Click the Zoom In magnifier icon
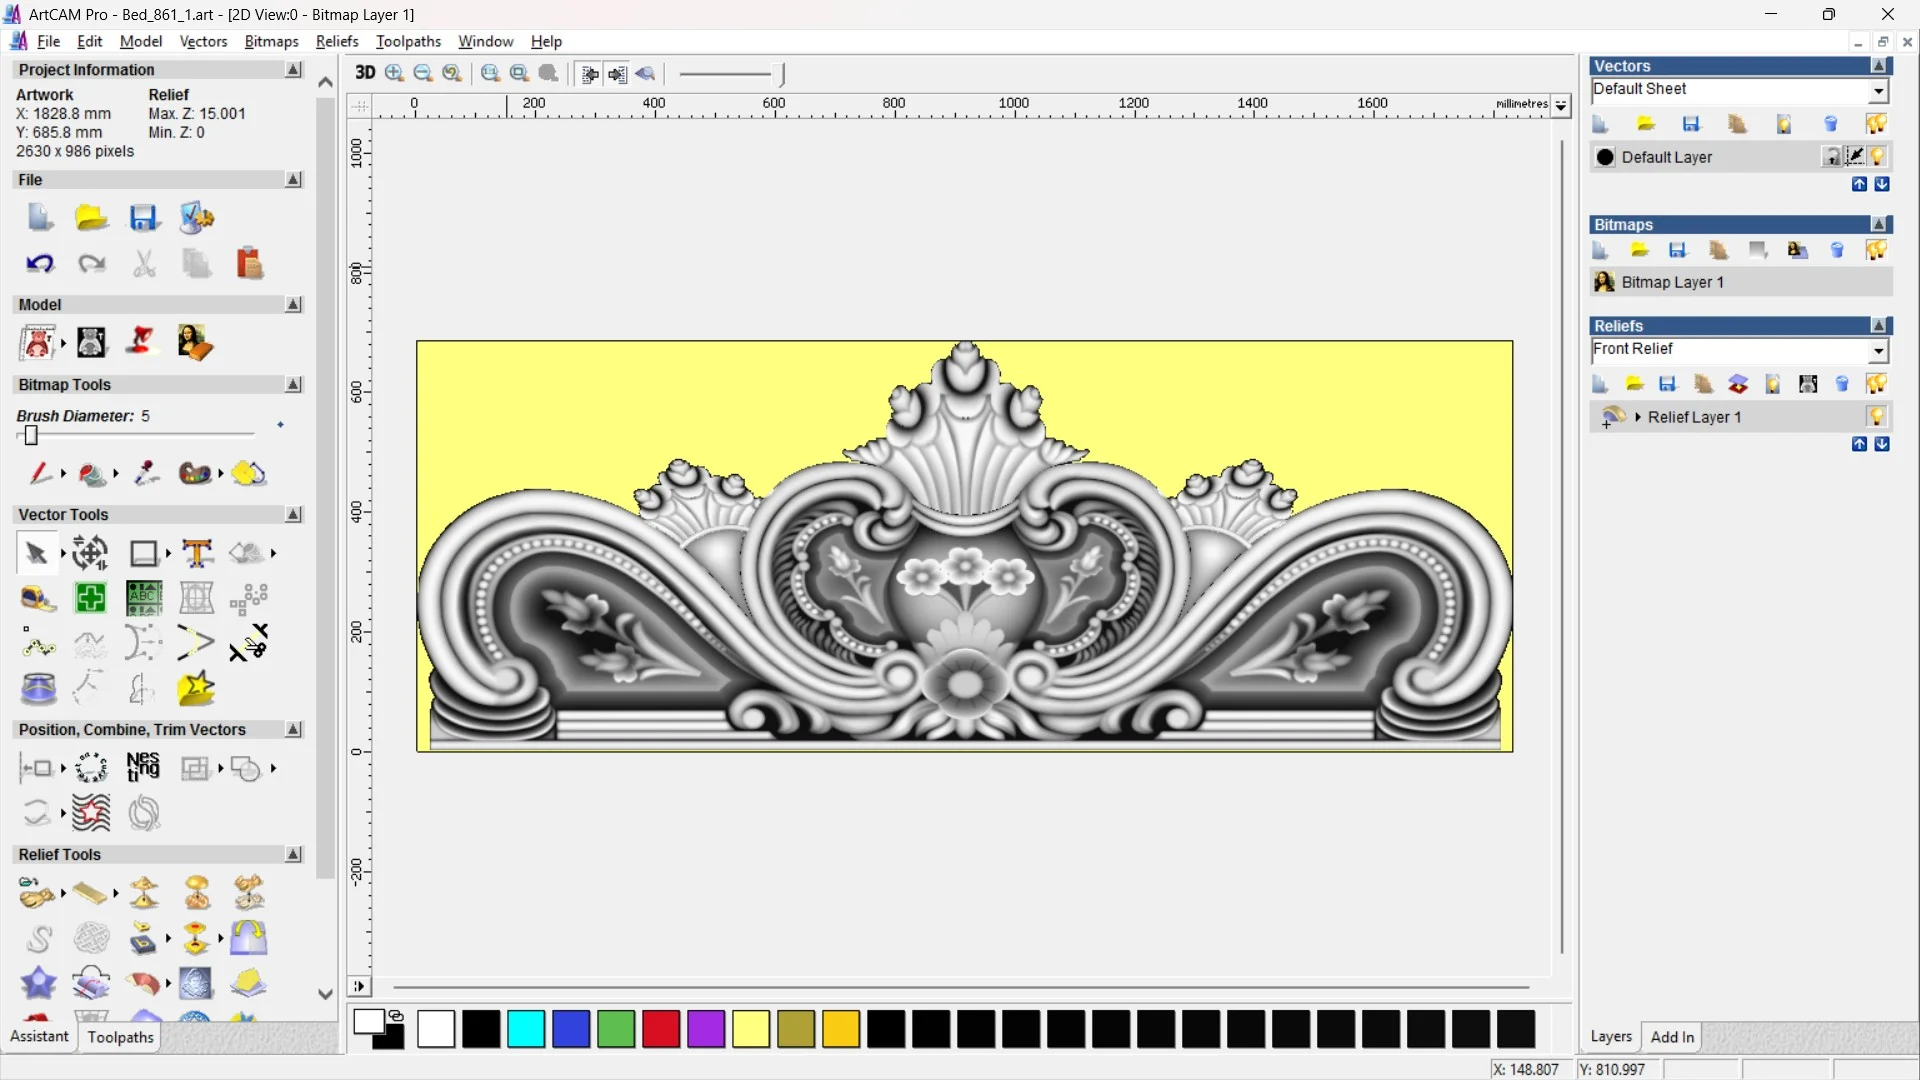The height and width of the screenshot is (1080, 1920). (x=395, y=73)
